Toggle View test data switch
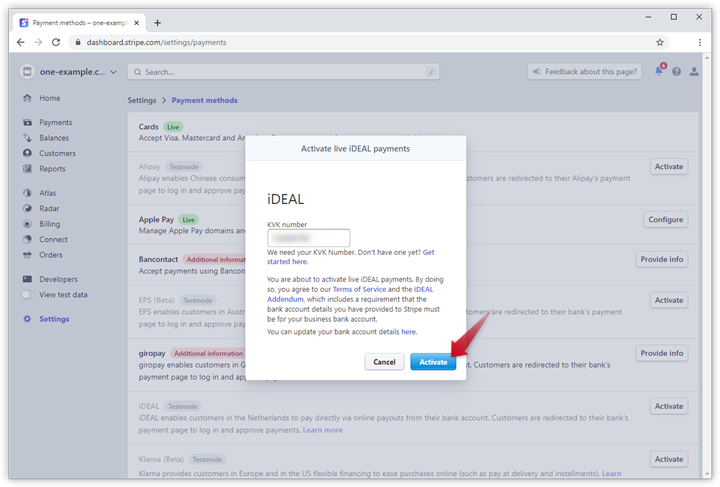This screenshot has width=720, height=487. (x=27, y=295)
